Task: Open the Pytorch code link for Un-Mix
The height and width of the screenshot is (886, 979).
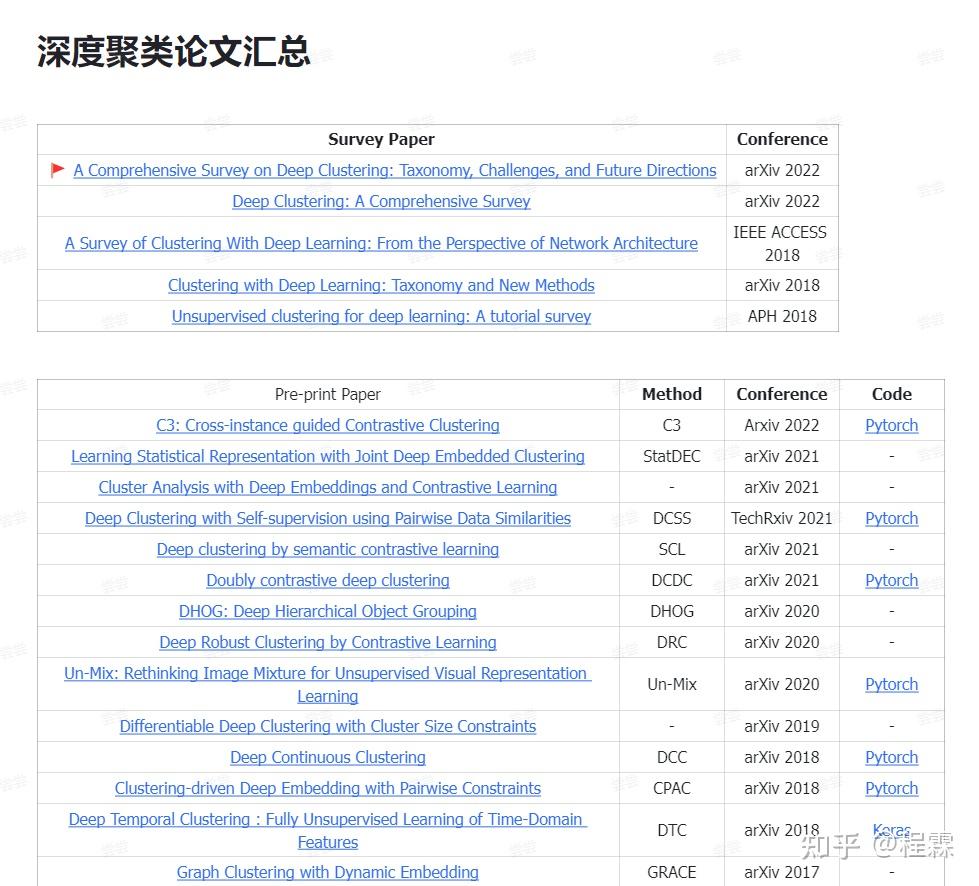Action: click(892, 685)
